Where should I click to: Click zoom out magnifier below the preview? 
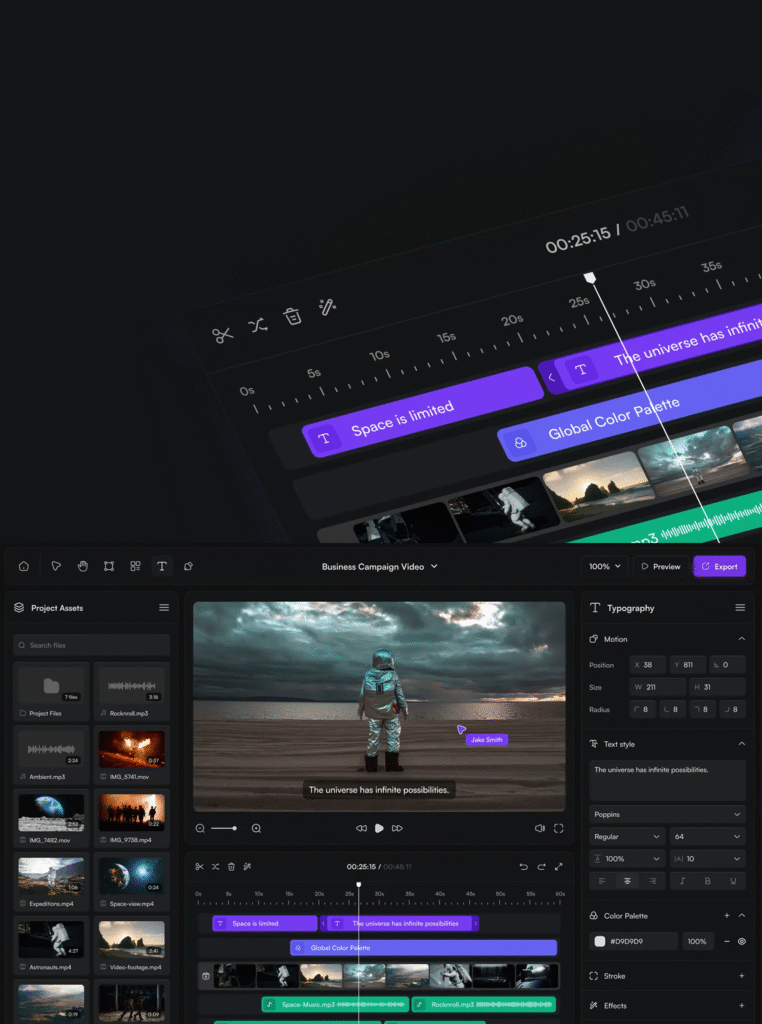click(x=200, y=828)
